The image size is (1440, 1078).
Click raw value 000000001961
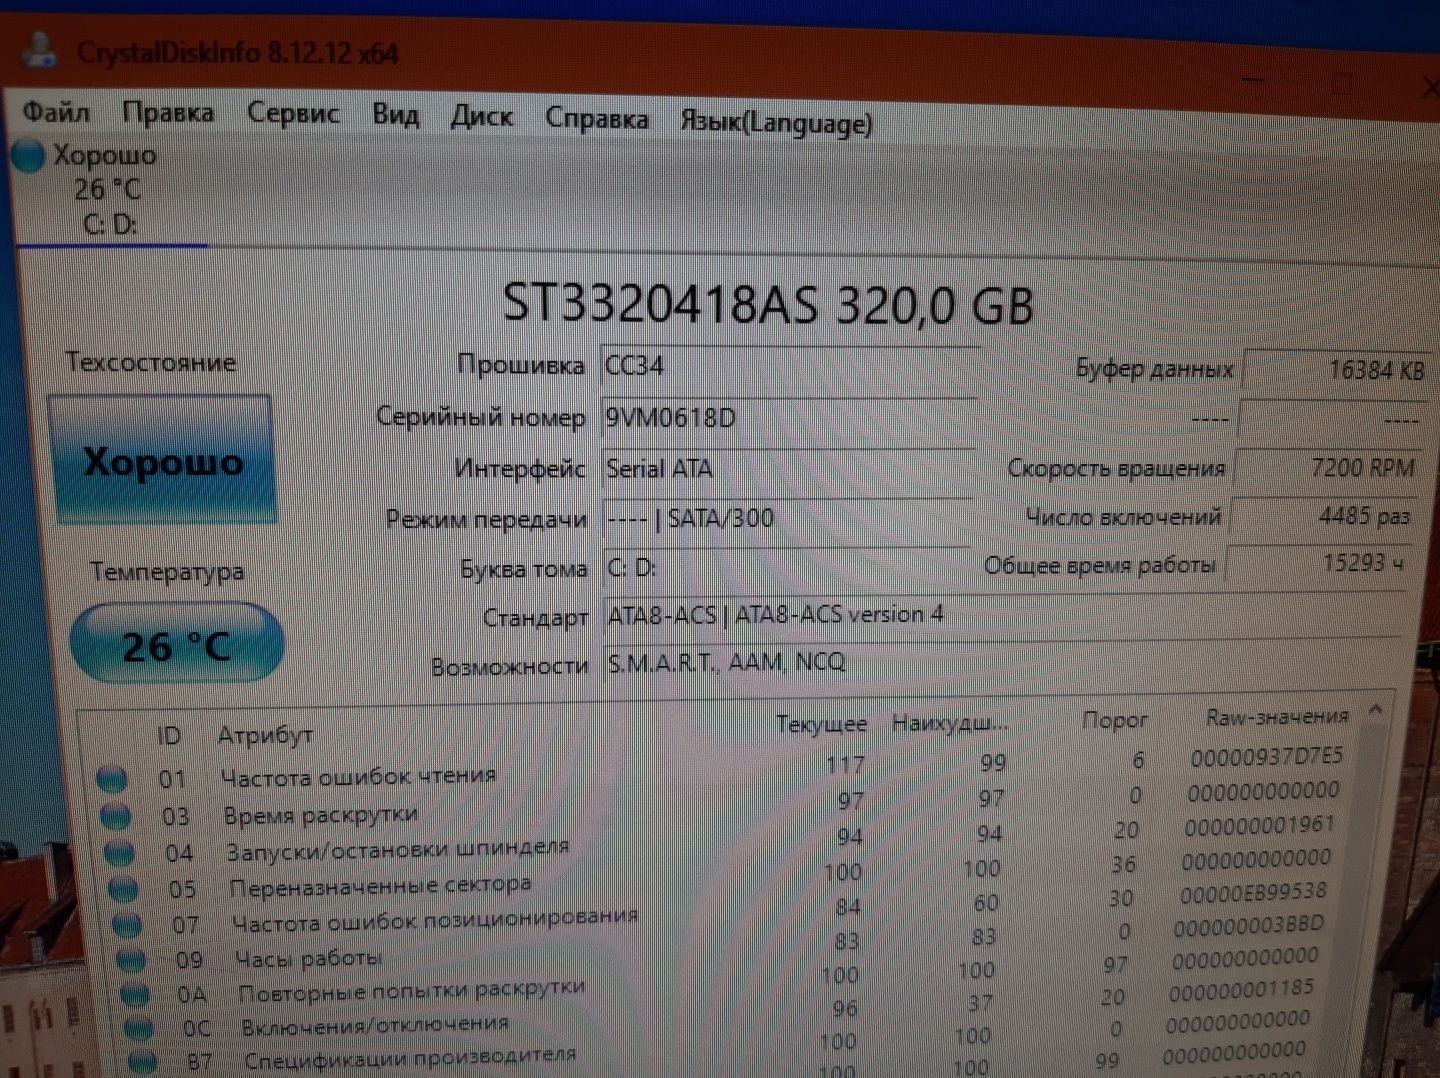tap(1260, 826)
